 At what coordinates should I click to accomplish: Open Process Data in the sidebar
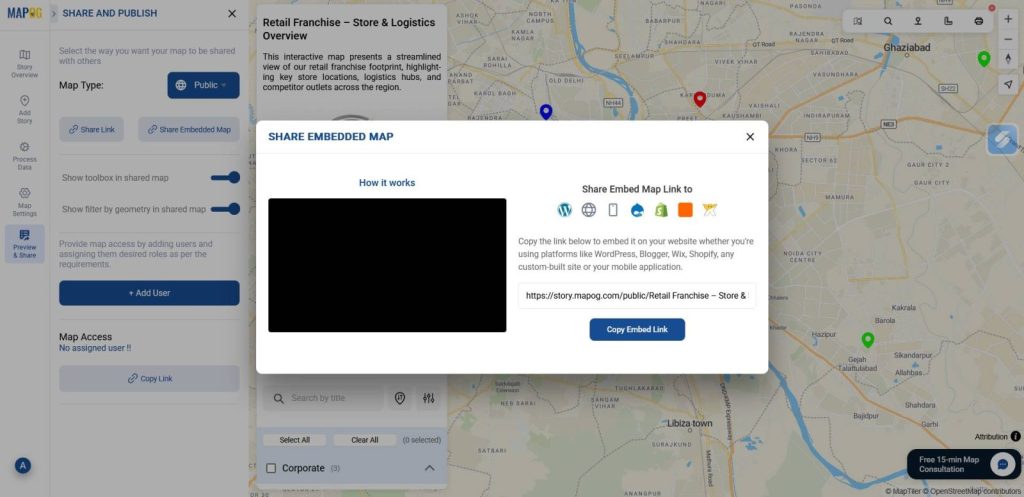pyautogui.click(x=24, y=156)
